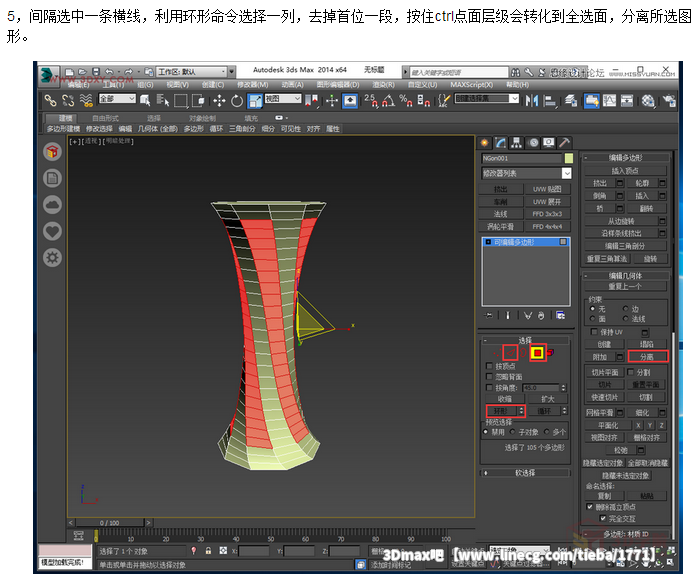Select the 面 constraint radio button
This screenshot has width=695, height=574.
[x=593, y=319]
